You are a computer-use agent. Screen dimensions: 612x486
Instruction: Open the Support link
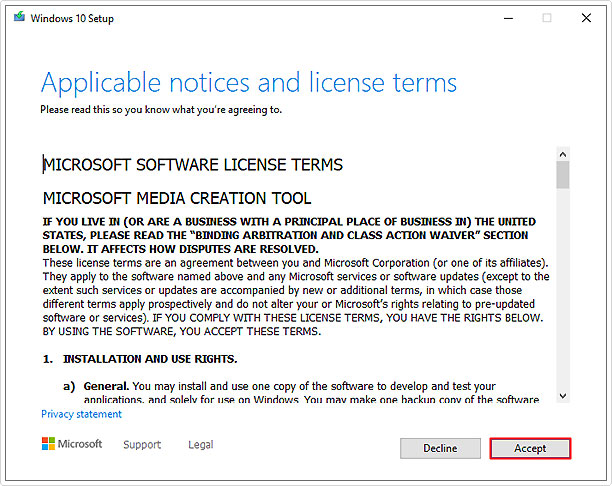point(142,445)
